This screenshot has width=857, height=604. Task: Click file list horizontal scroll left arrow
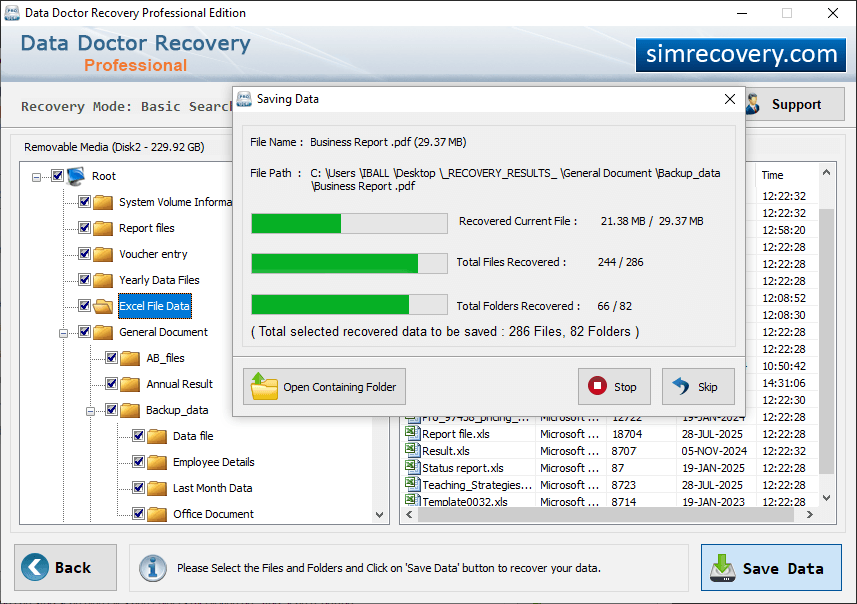[x=409, y=515]
